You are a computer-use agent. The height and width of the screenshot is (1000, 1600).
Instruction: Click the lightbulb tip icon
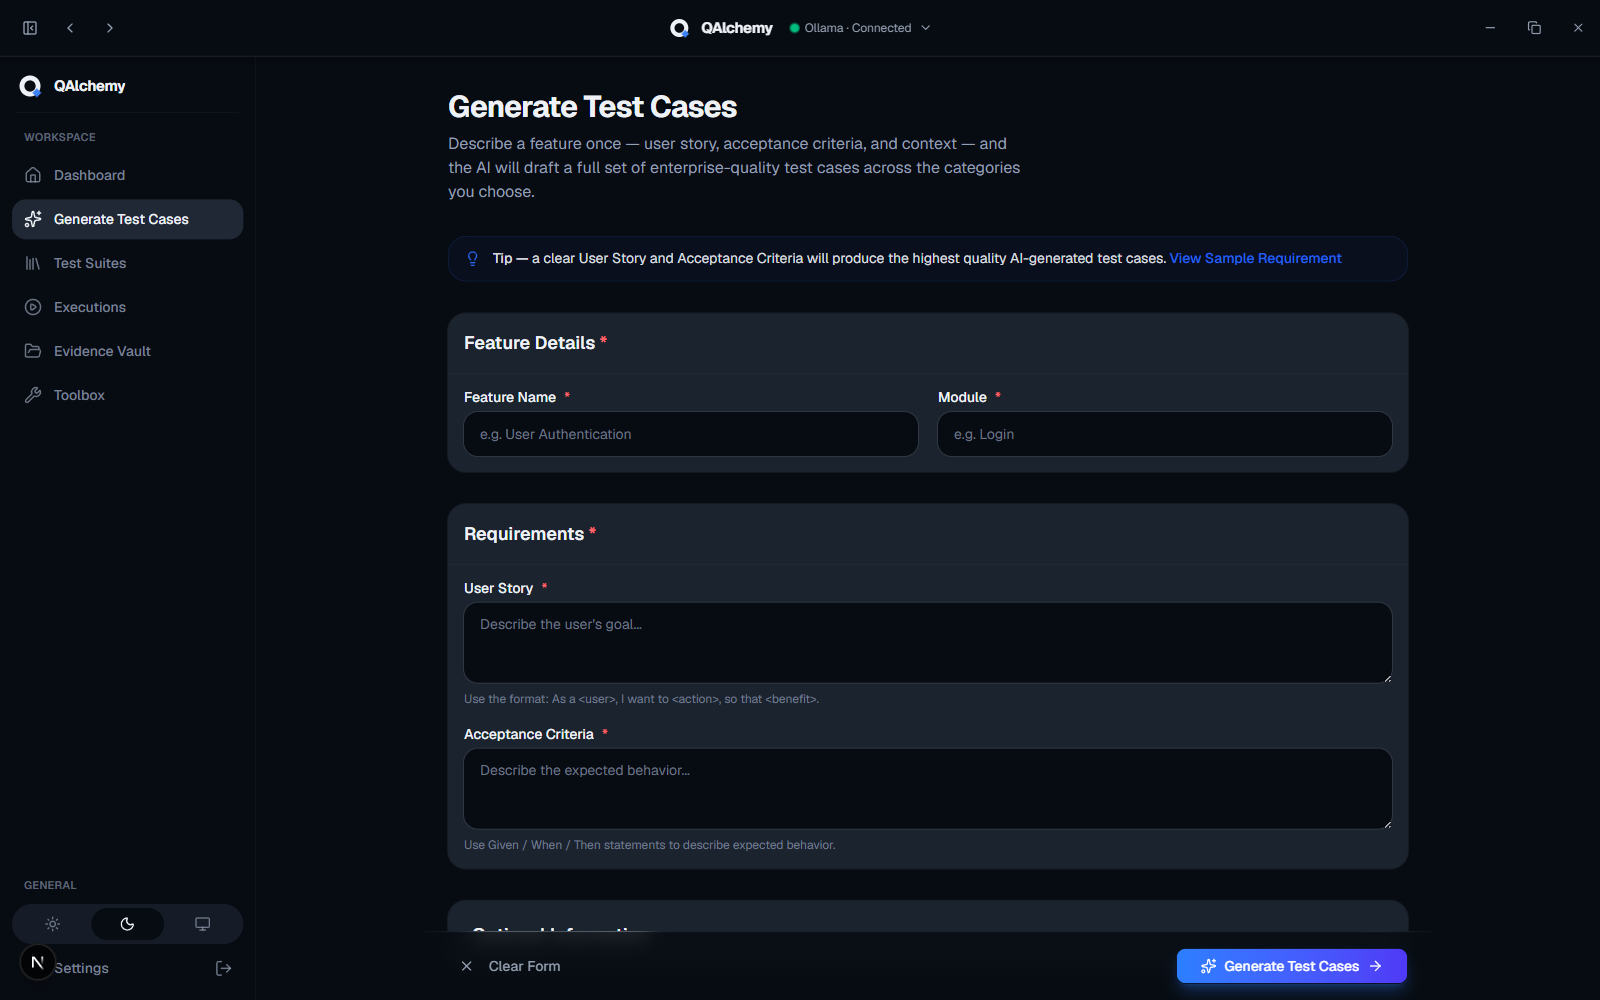click(x=473, y=258)
